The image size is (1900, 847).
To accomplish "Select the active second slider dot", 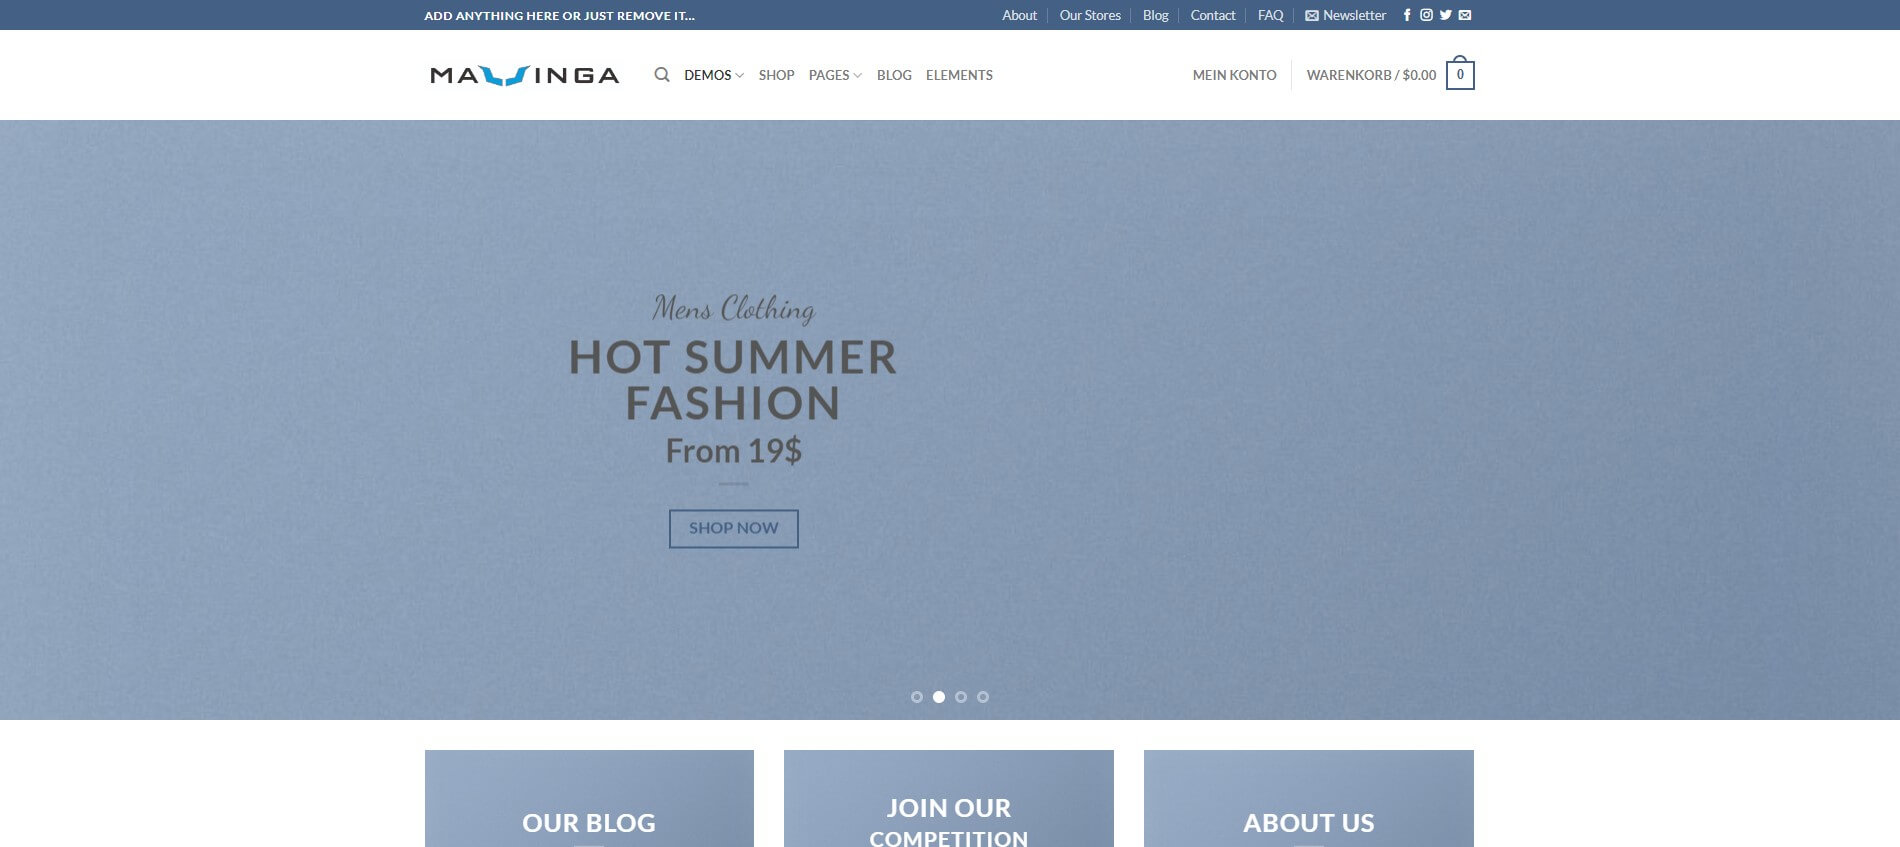I will pos(939,697).
